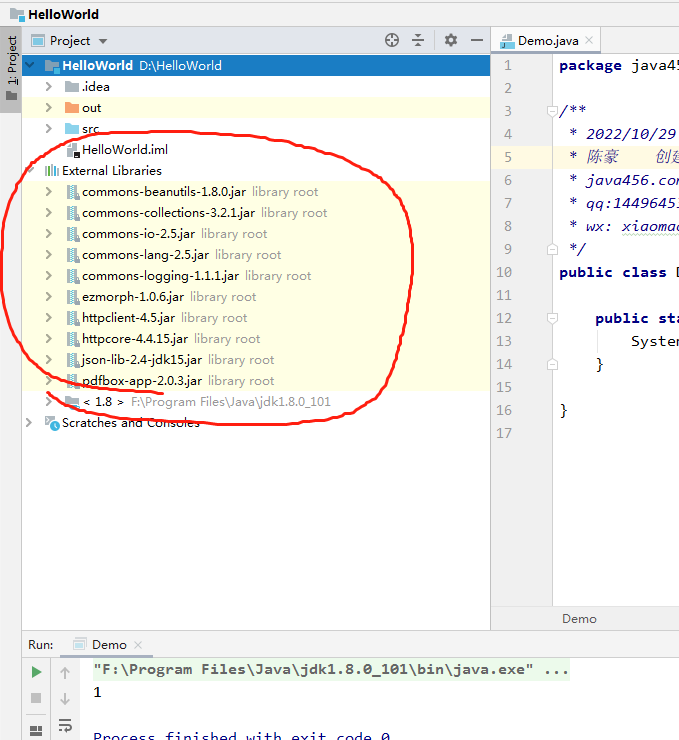Click the commons-io jar library icon

click(73, 234)
